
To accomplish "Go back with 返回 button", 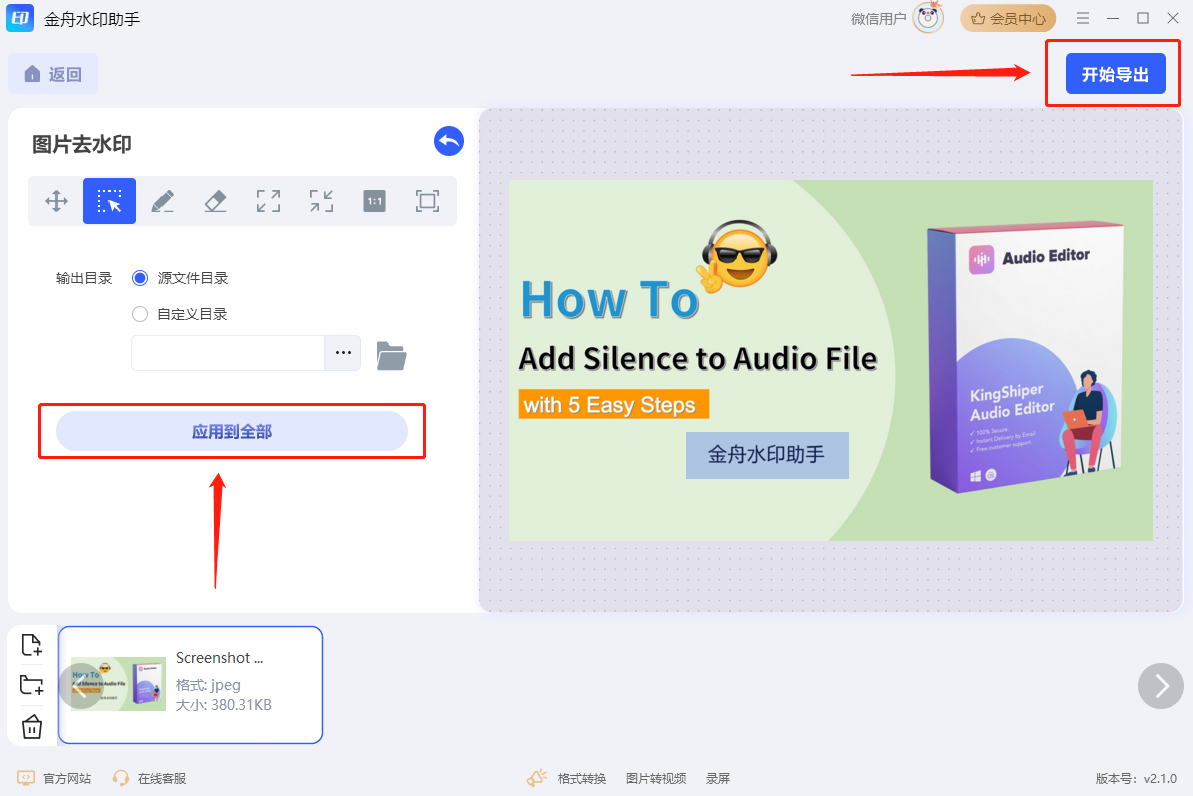I will [53, 74].
